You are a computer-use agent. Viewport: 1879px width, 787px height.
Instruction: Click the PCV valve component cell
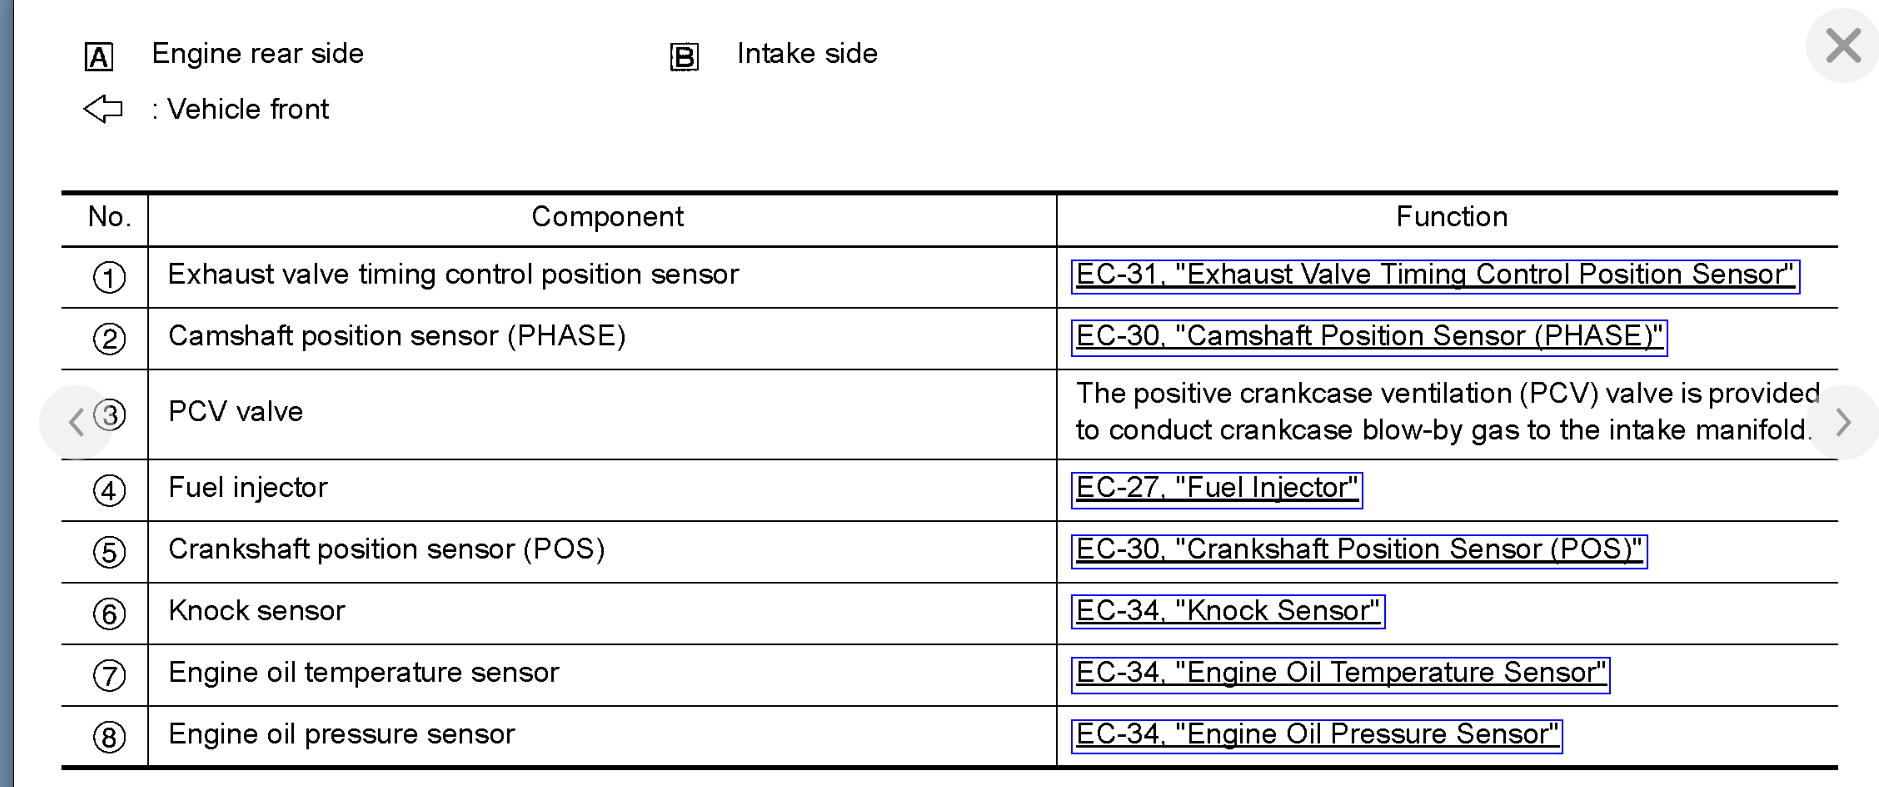click(236, 412)
